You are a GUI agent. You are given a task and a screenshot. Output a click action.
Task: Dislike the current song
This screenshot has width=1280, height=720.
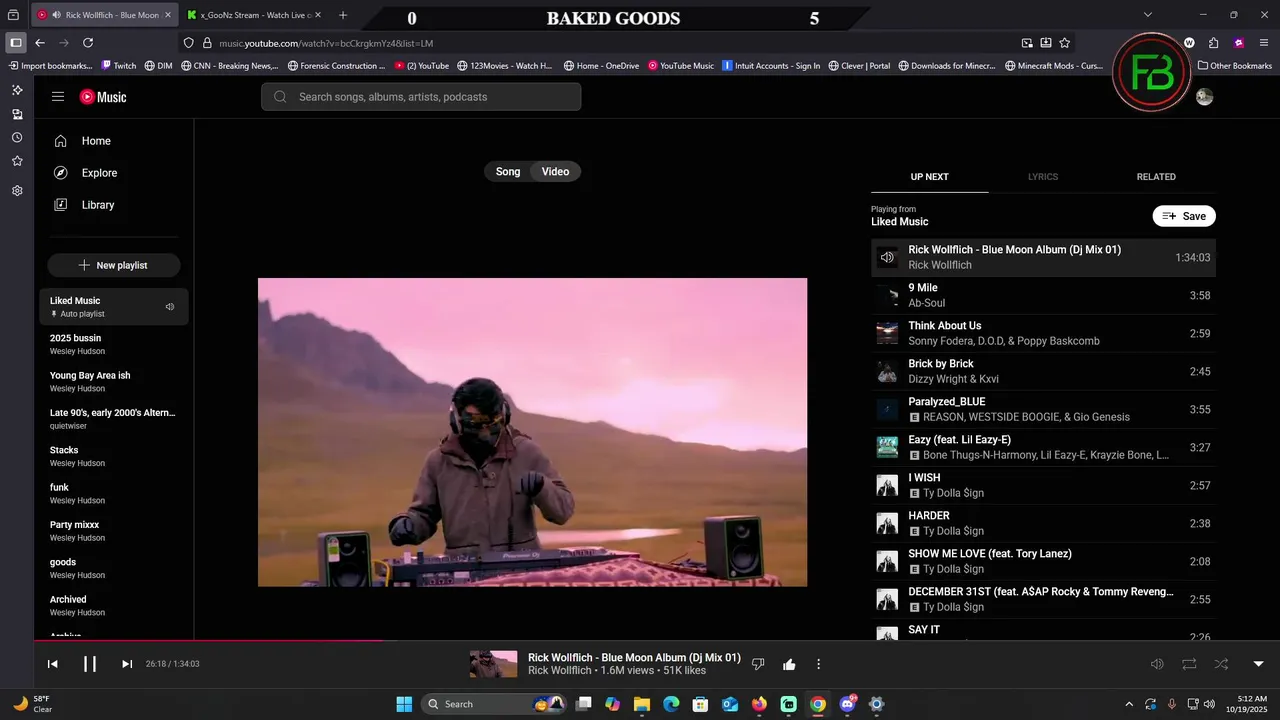(x=758, y=664)
